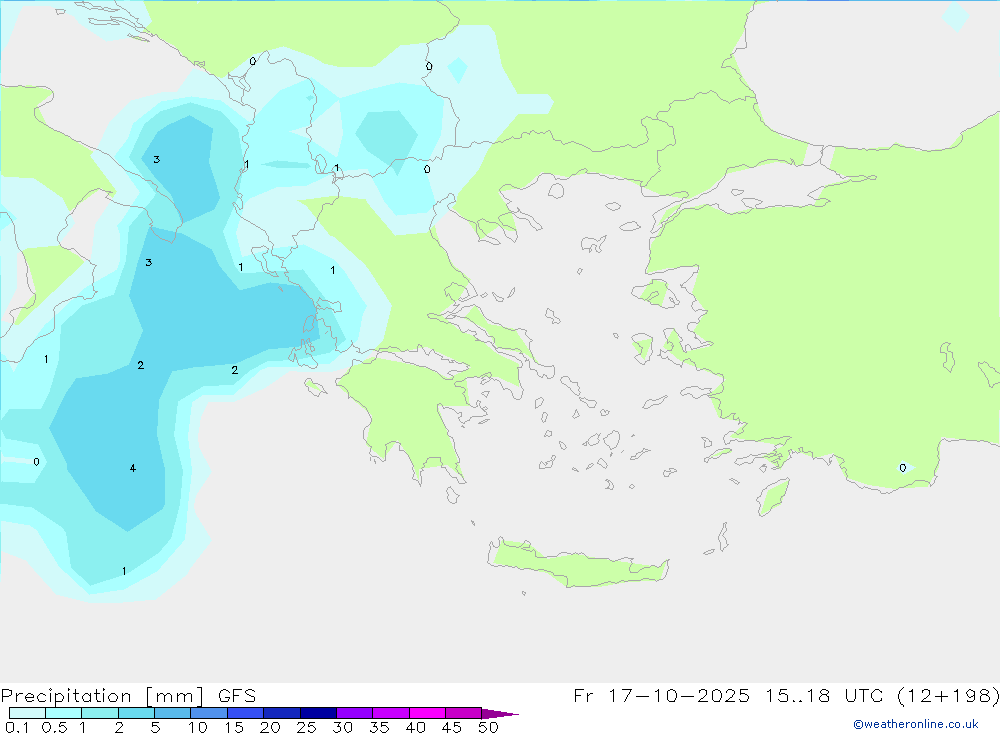The height and width of the screenshot is (733, 1000).
Task: Select the 0.5–1 mm legend swatch
Action: (64, 713)
